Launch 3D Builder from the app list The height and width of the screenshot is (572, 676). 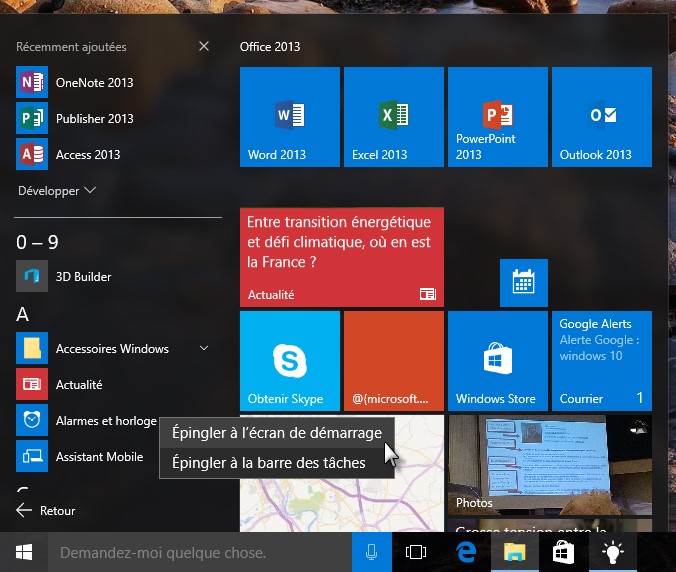[83, 277]
